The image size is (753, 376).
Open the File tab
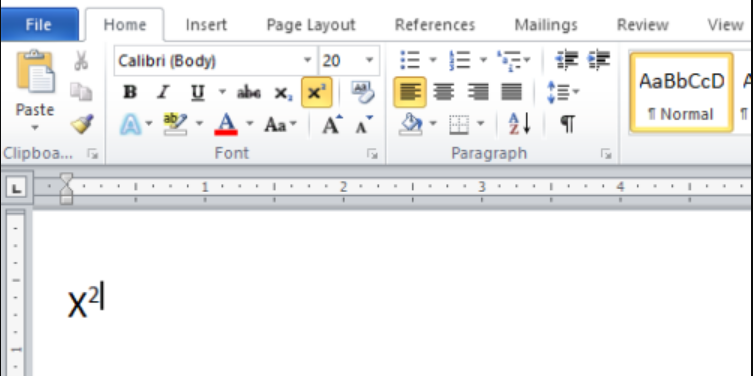click(39, 24)
